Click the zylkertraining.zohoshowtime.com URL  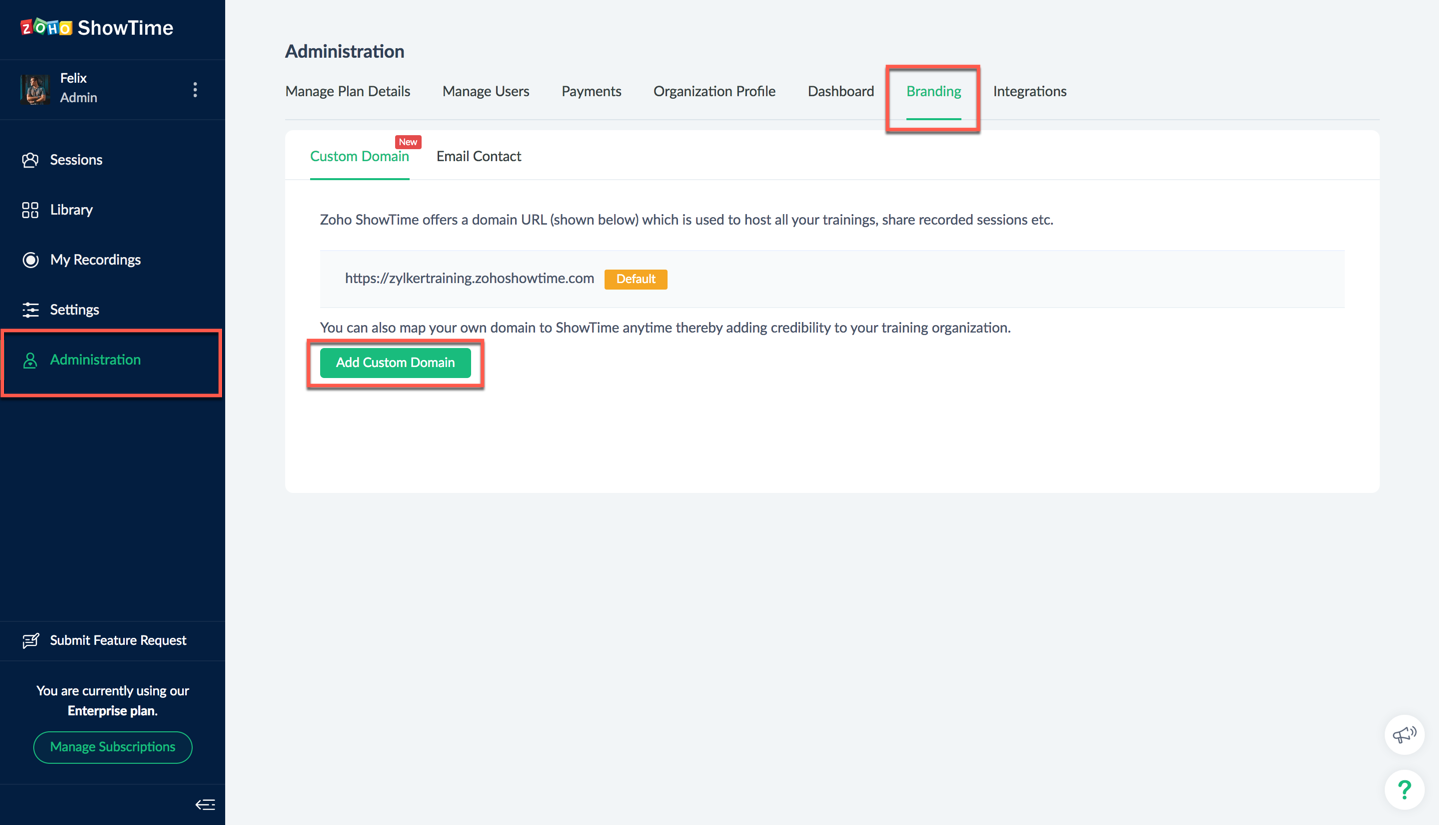[469, 278]
